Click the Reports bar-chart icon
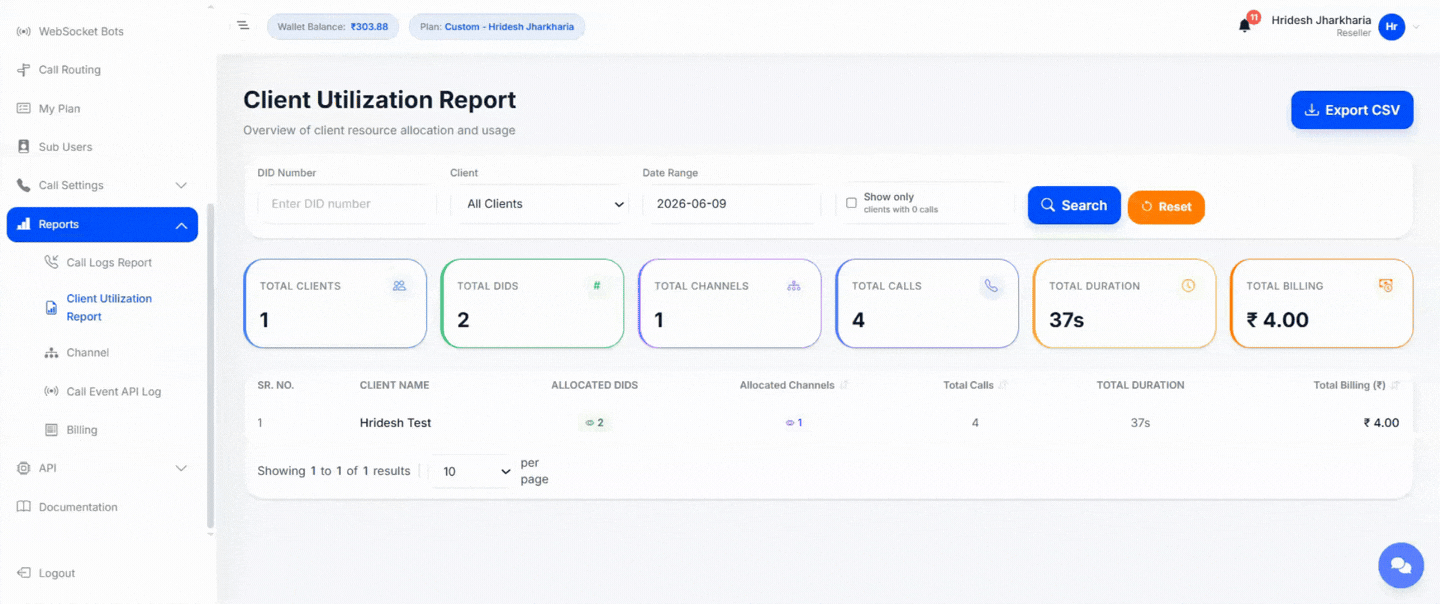 [x=23, y=224]
